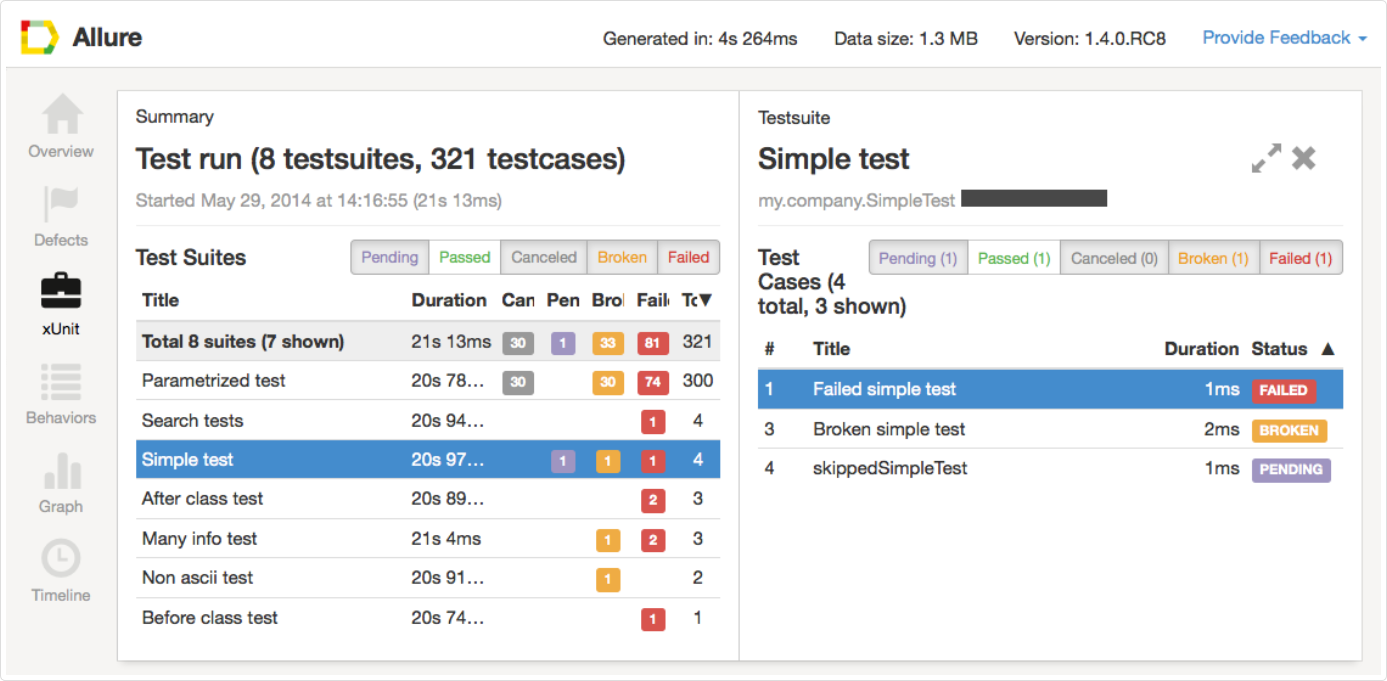This screenshot has width=1387, height=681.
Task: Toggle the Broken filter for Test Suites
Action: coord(622,257)
